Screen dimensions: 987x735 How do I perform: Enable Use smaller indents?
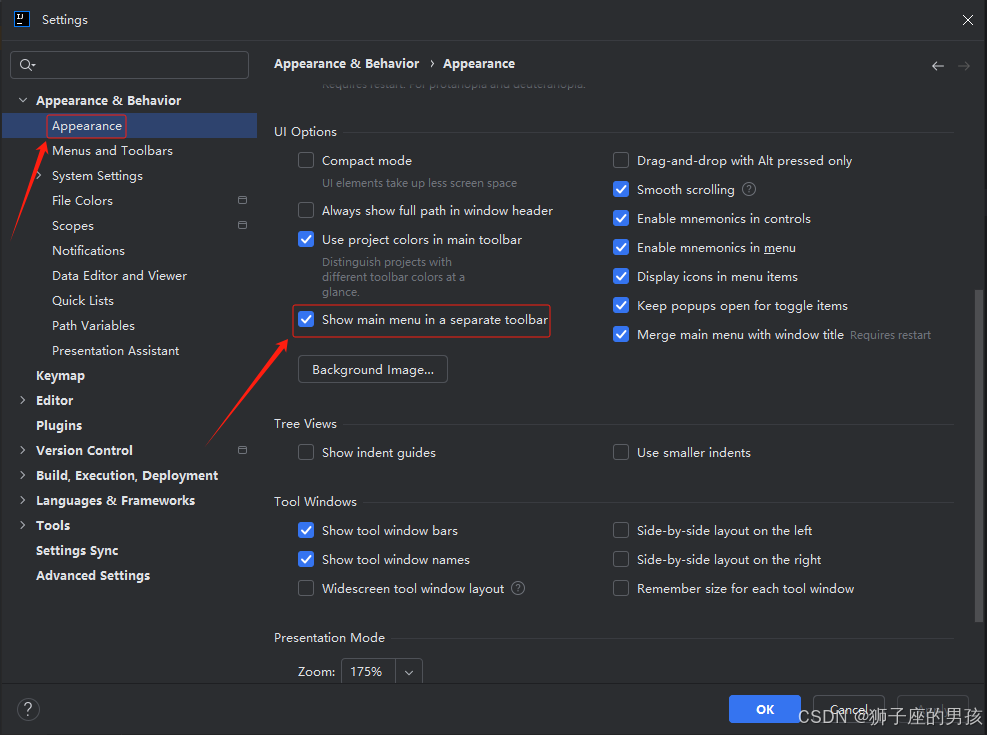[621, 452]
